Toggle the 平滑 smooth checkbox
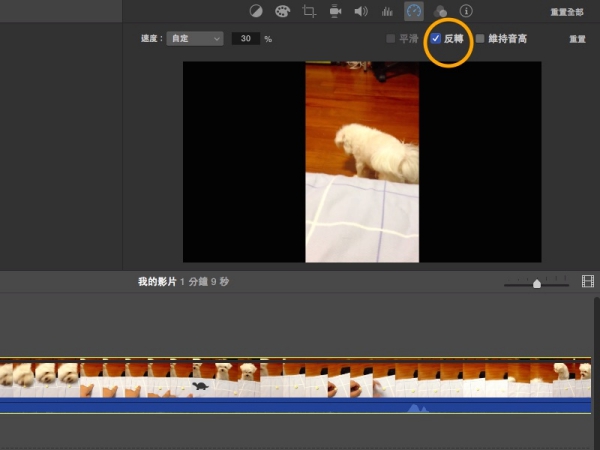 (391, 39)
